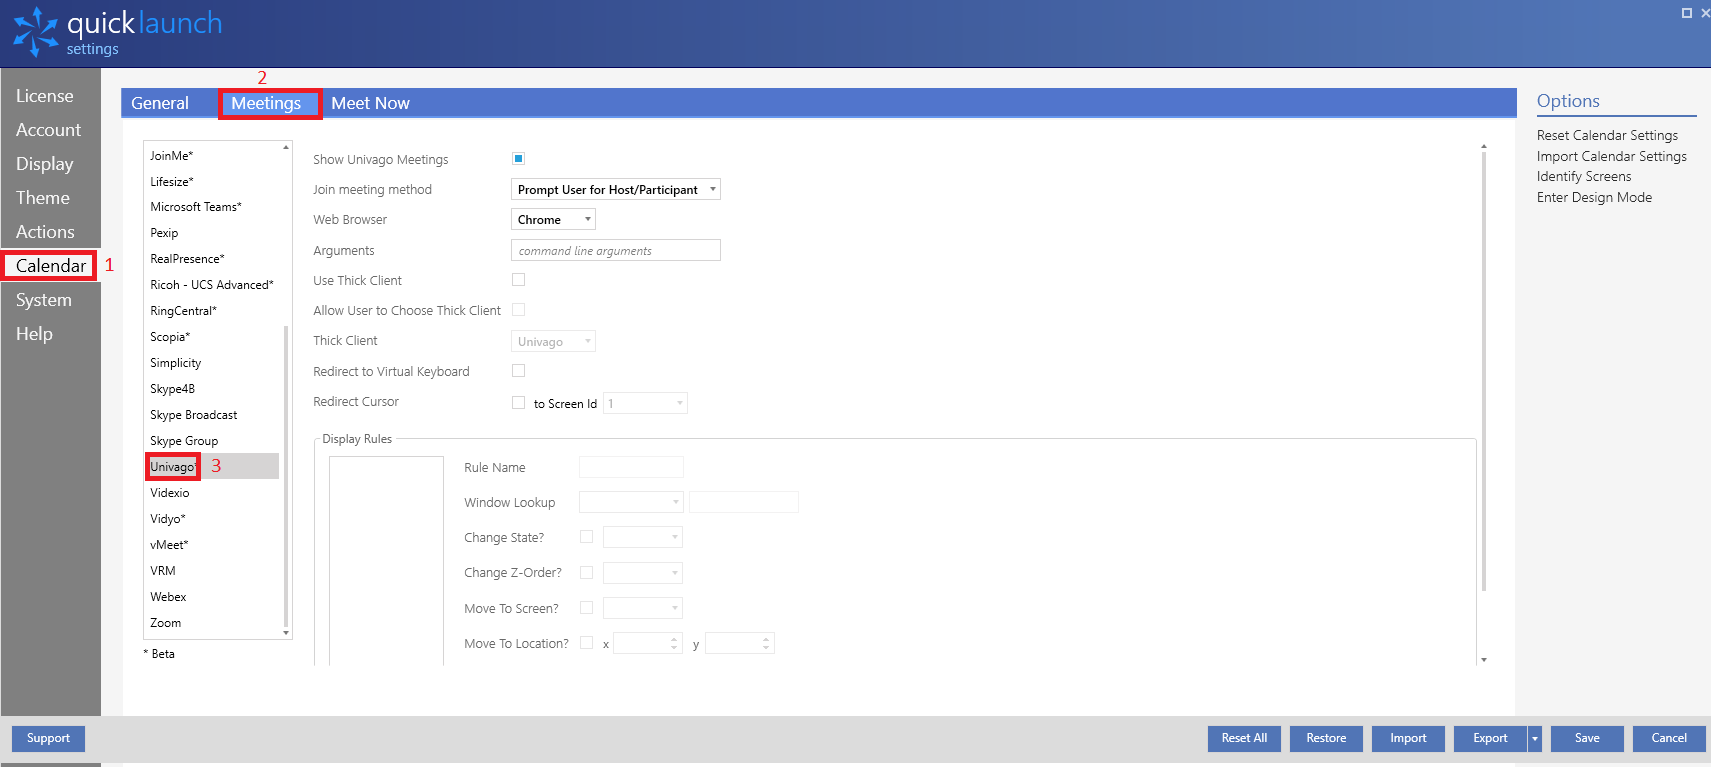The height and width of the screenshot is (767, 1711).
Task: Open the to Screen Id dropdown
Action: [x=645, y=403]
